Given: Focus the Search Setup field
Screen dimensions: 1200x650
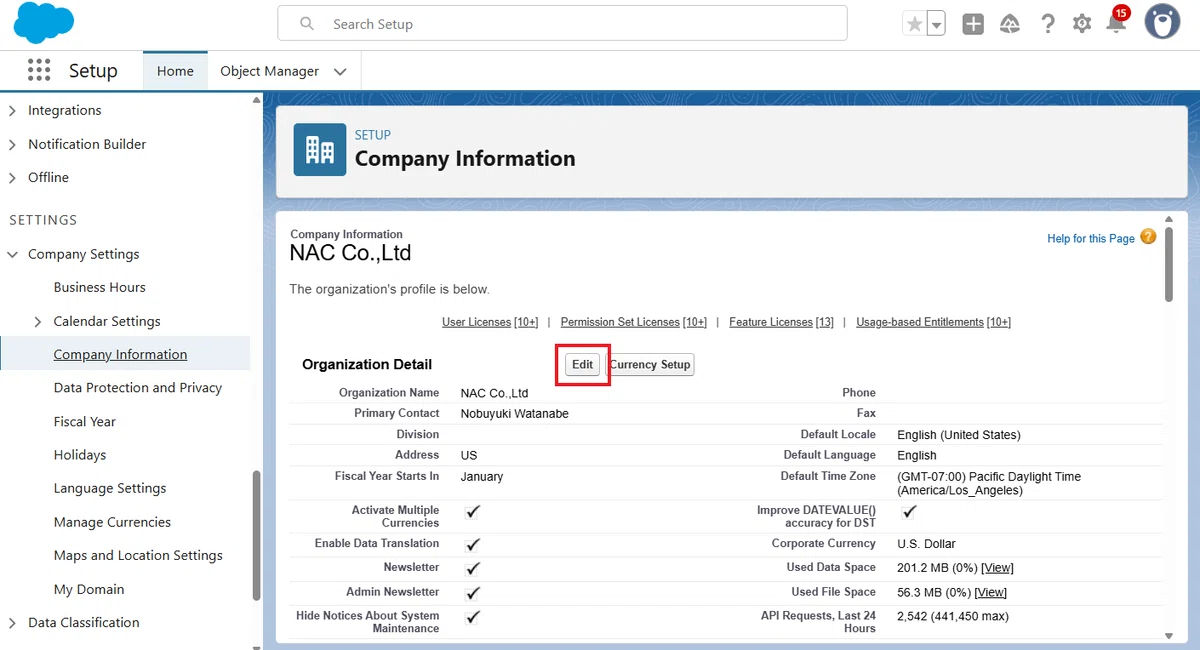Looking at the screenshot, I should [x=562, y=23].
